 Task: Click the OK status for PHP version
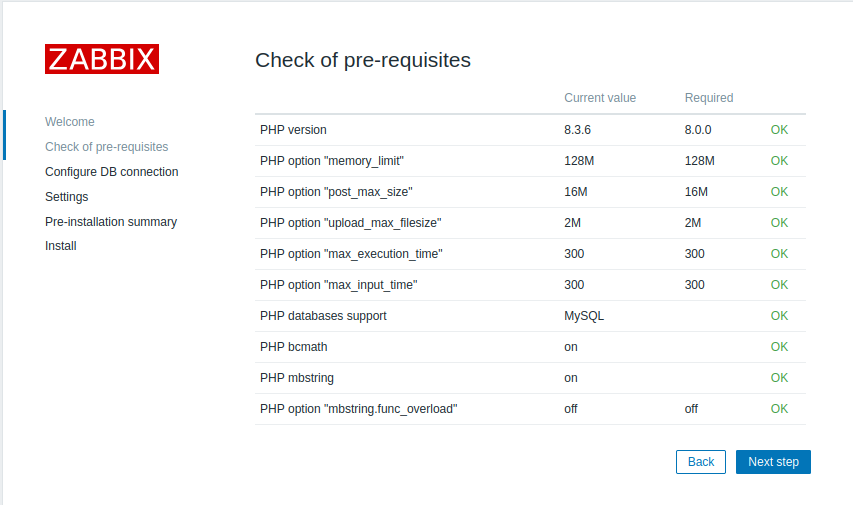tap(779, 130)
